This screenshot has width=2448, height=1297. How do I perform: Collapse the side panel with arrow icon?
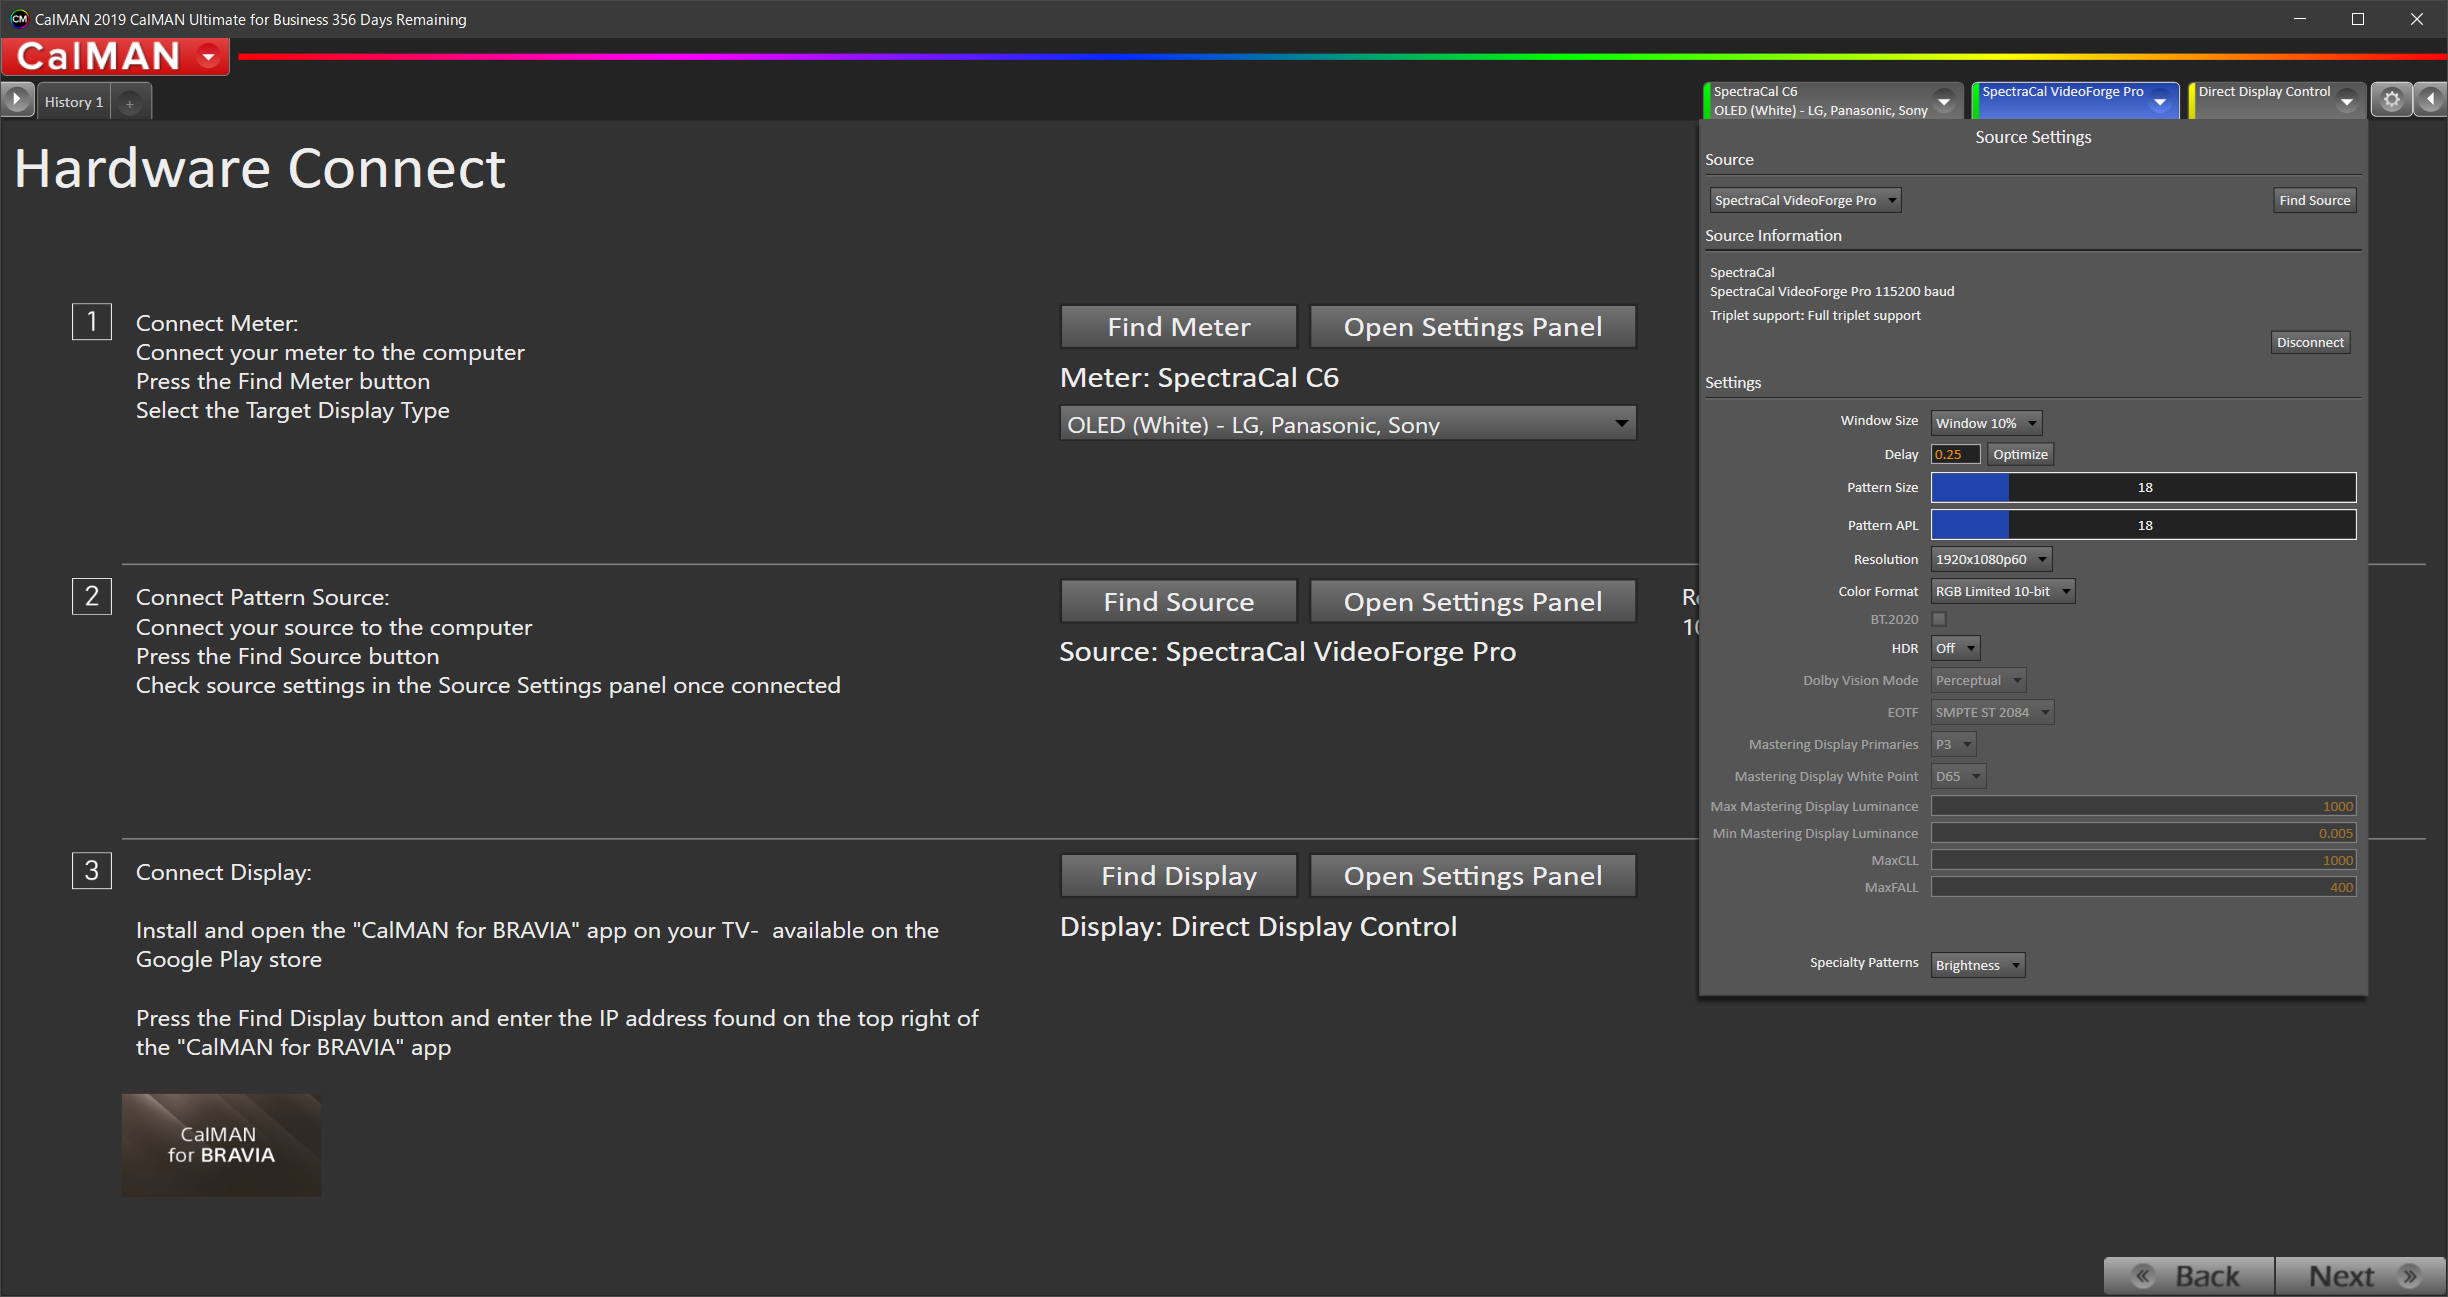click(2431, 100)
